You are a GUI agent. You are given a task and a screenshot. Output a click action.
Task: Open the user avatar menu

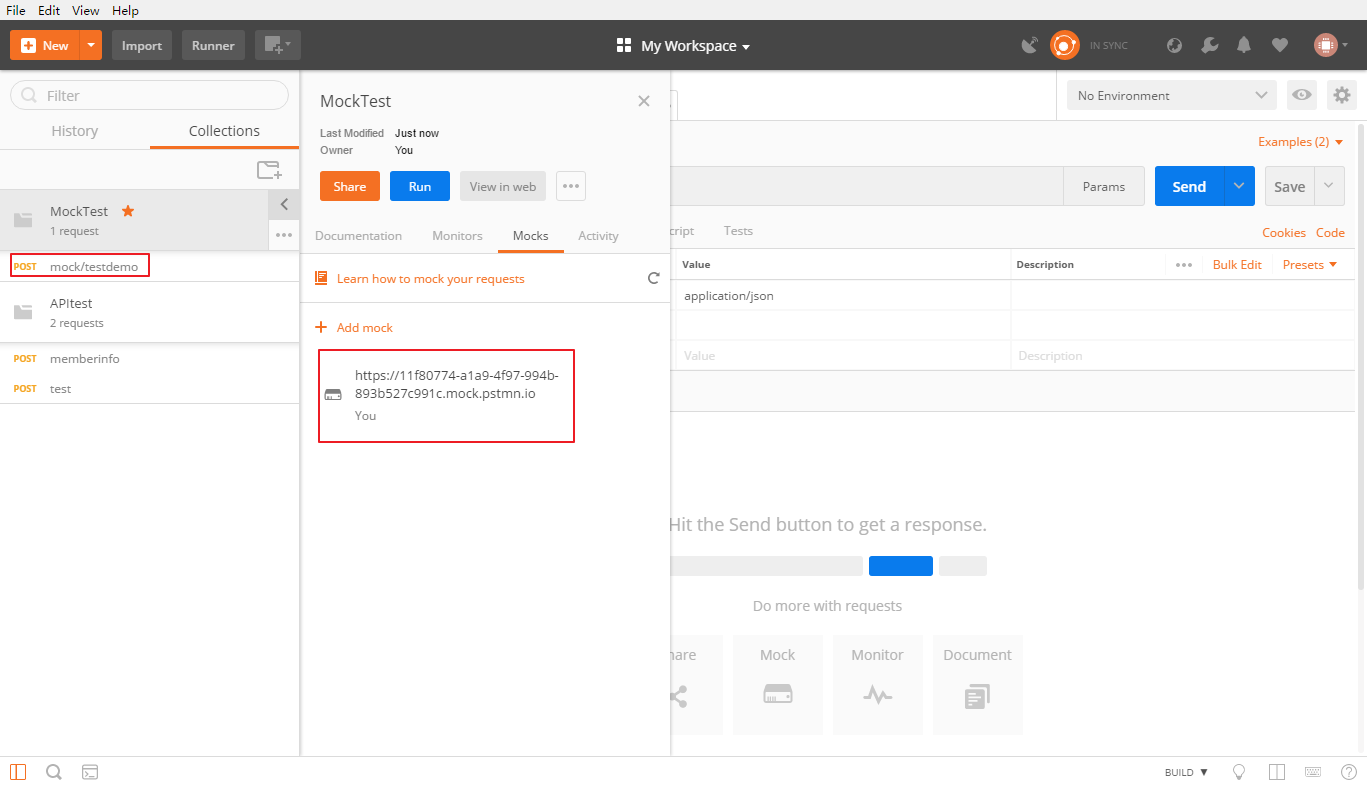pos(1331,45)
